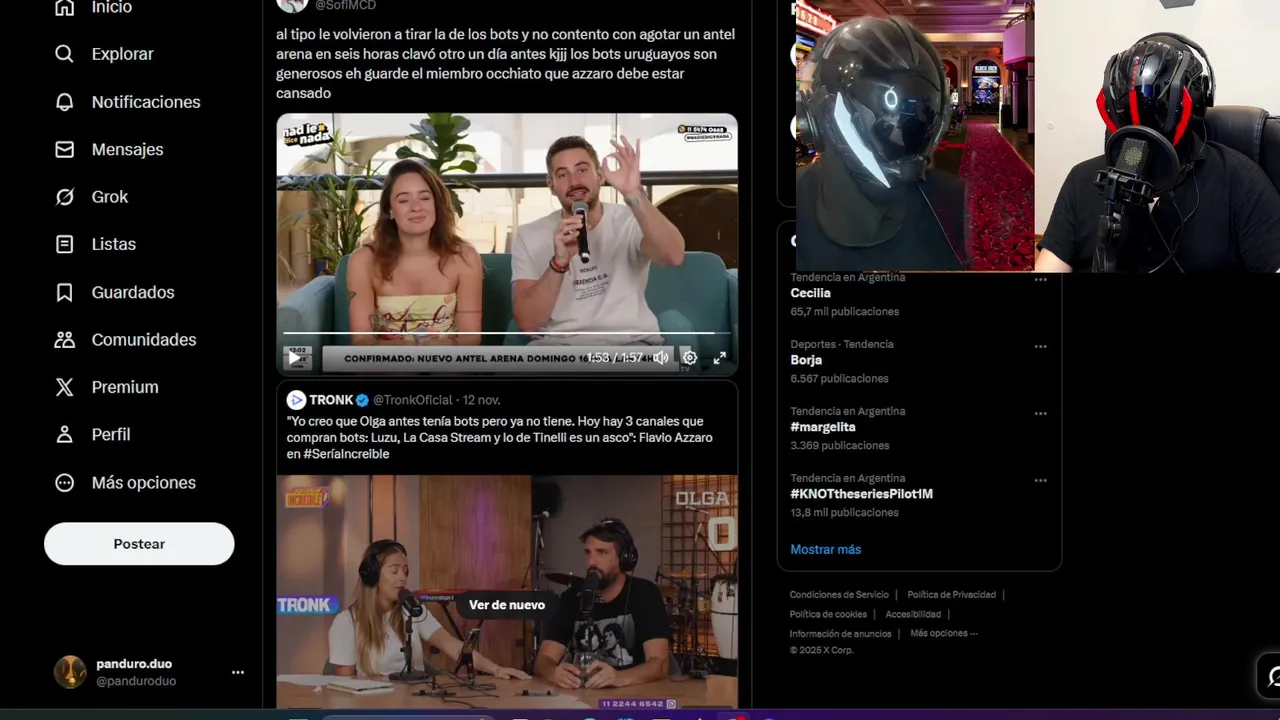Open more options for #KNOTtheseriesPilot1M
The width and height of the screenshot is (1280, 720).
click(1040, 480)
